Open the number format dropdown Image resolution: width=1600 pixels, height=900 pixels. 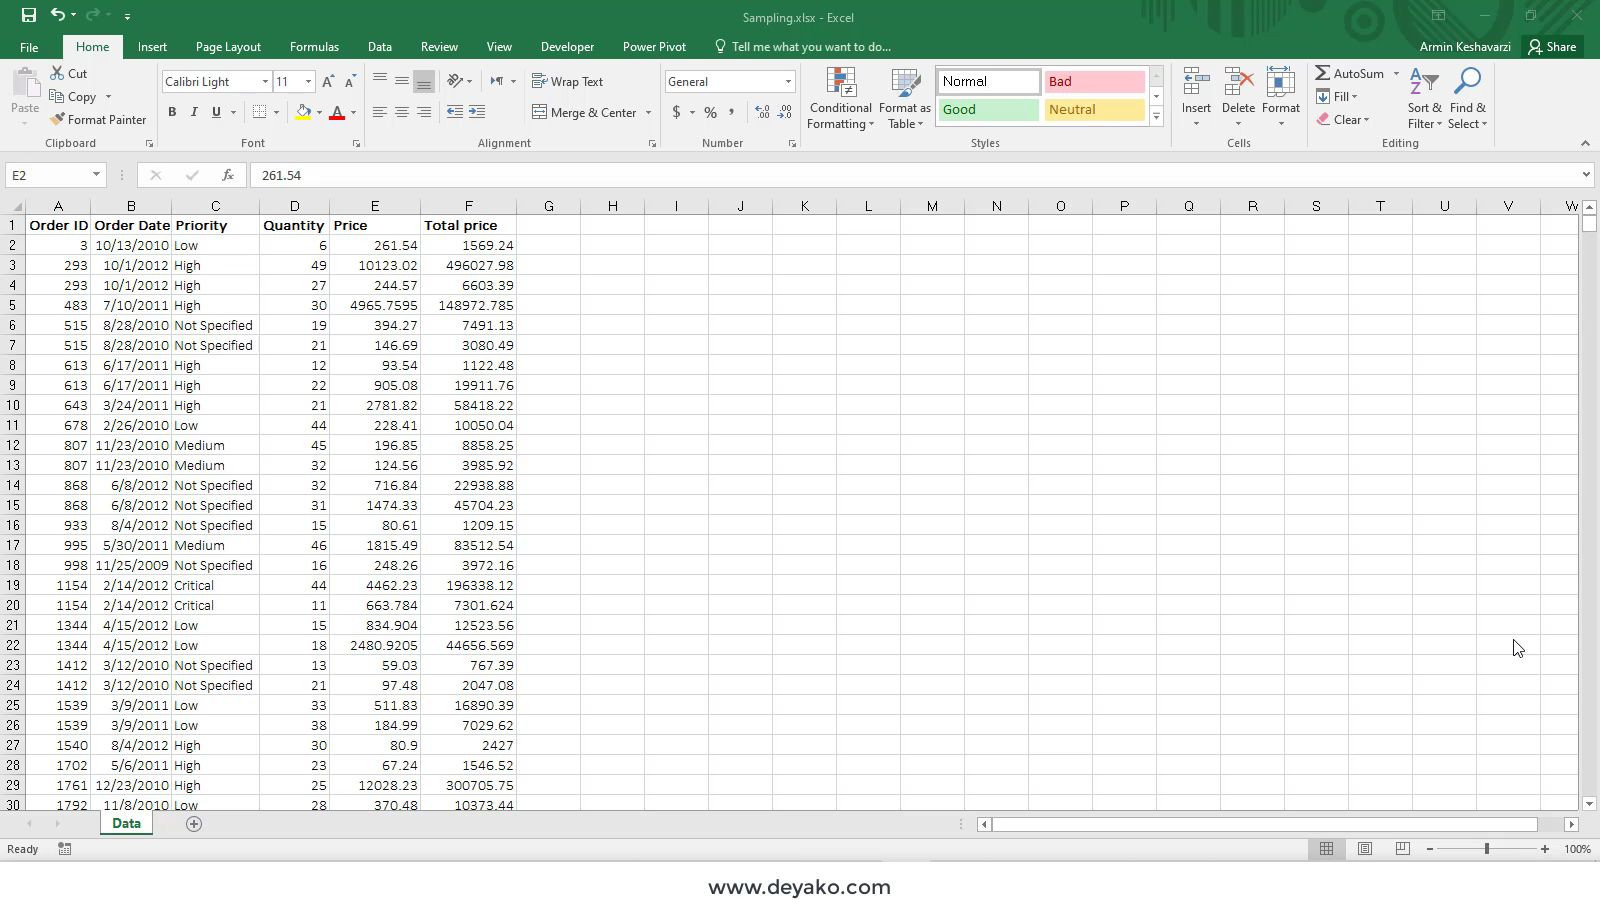pyautogui.click(x=788, y=82)
